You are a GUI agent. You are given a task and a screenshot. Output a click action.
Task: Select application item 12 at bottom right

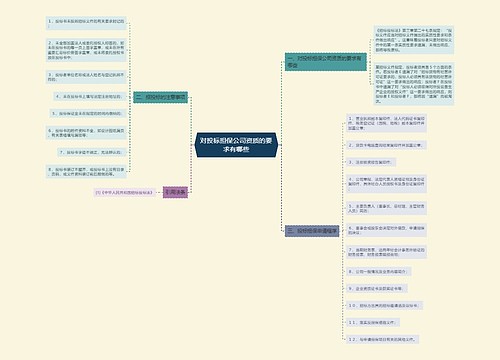(382, 339)
